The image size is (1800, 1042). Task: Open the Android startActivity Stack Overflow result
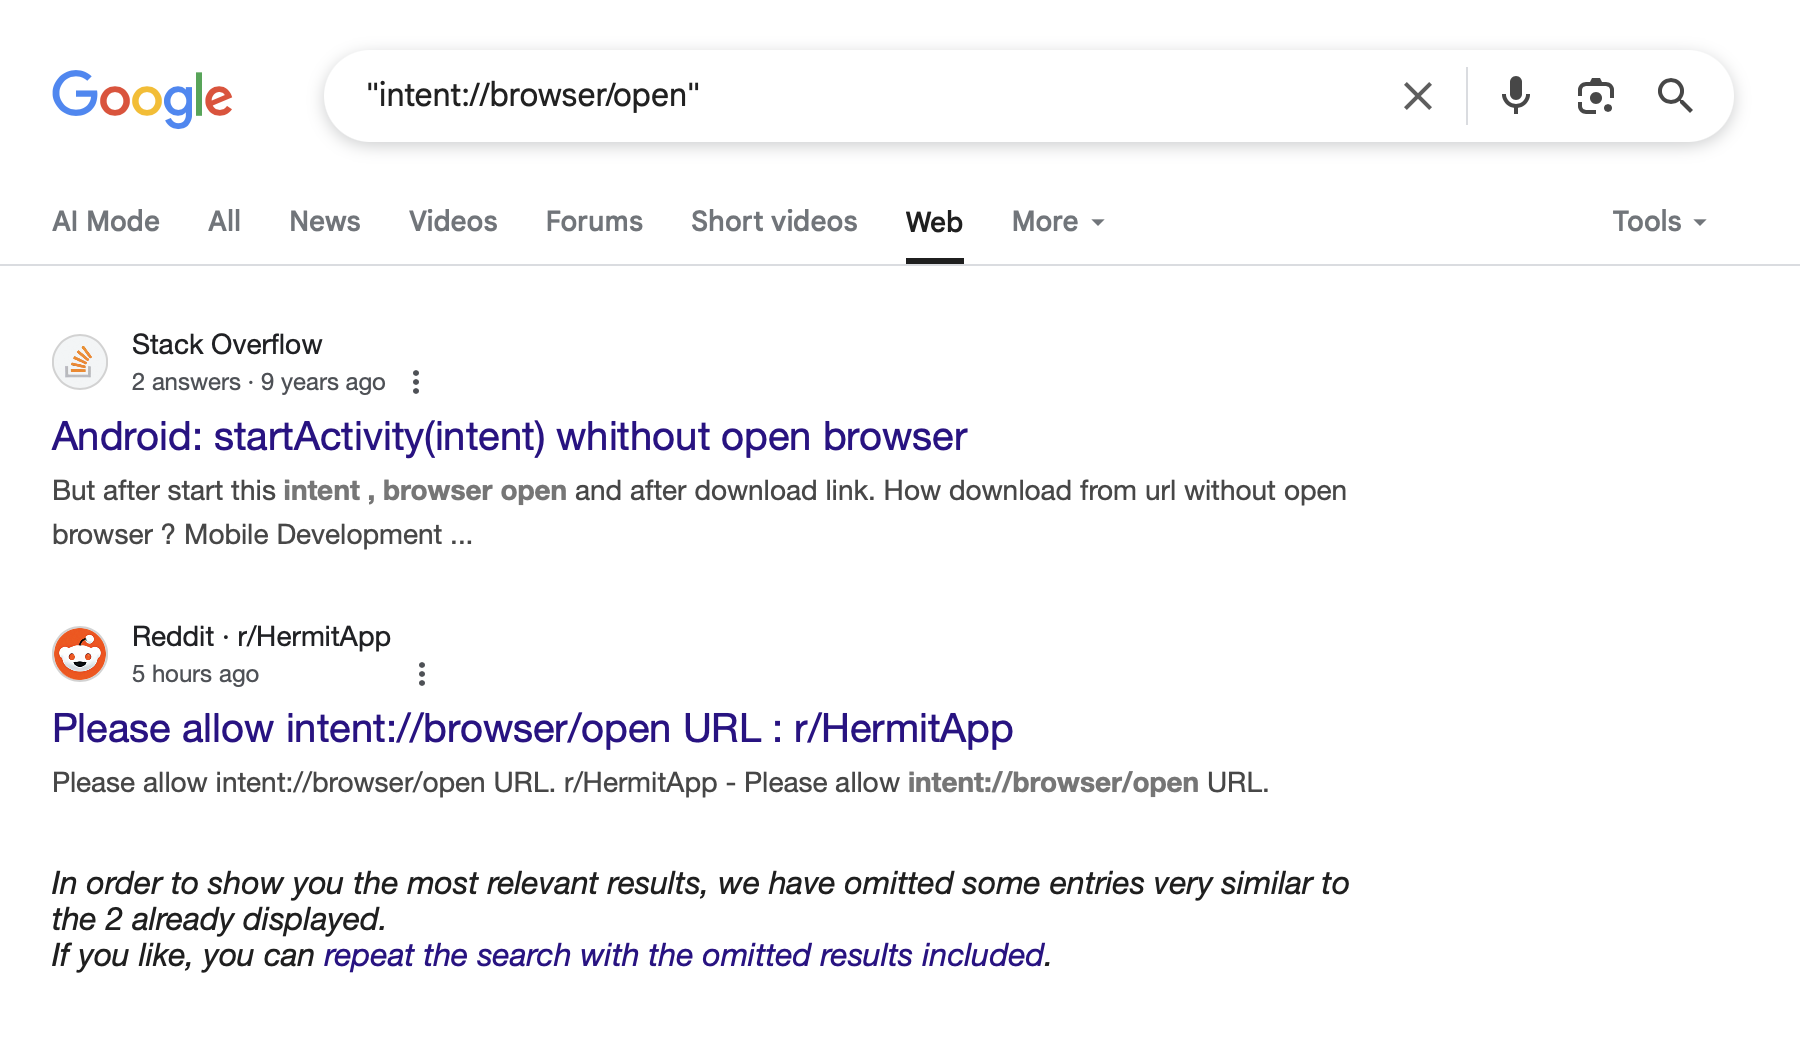pos(510,437)
